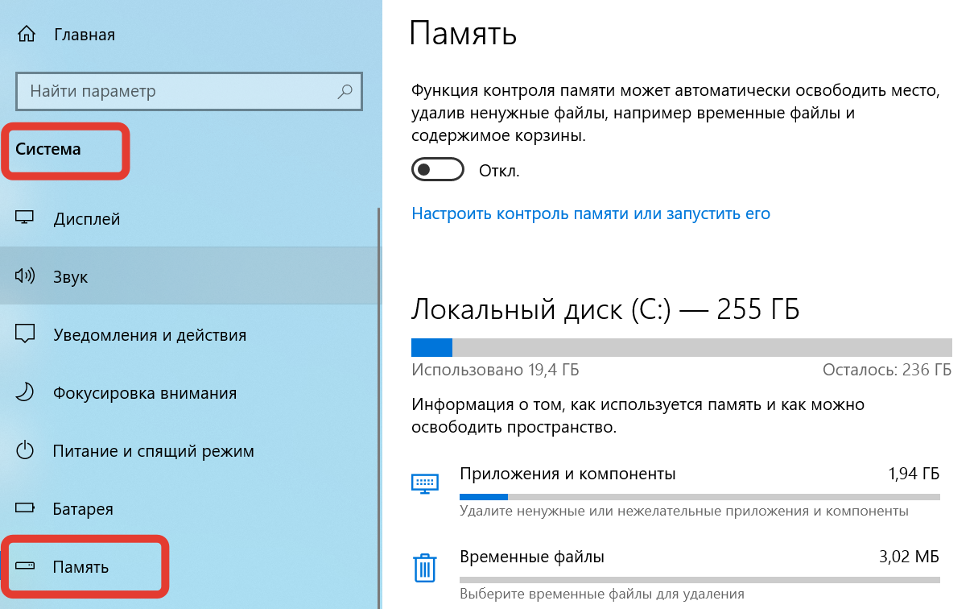Toggle the storage sense switch Откл.
The height and width of the screenshot is (610, 974).
click(437, 170)
